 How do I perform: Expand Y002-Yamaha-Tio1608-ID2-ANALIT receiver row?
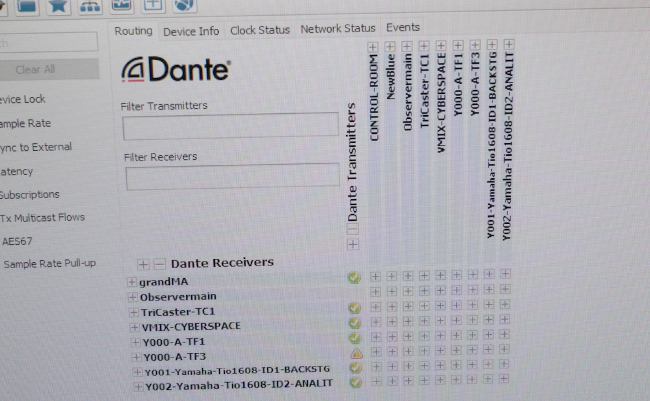point(138,386)
